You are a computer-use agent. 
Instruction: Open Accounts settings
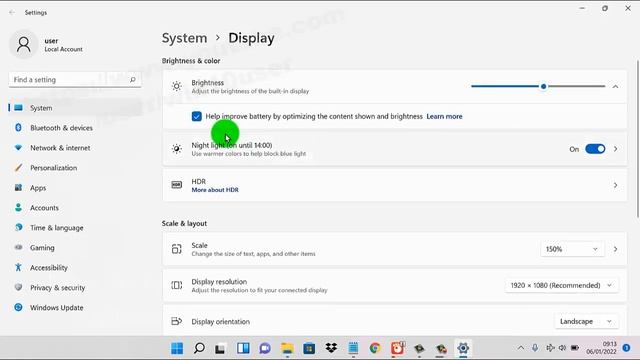point(76,208)
